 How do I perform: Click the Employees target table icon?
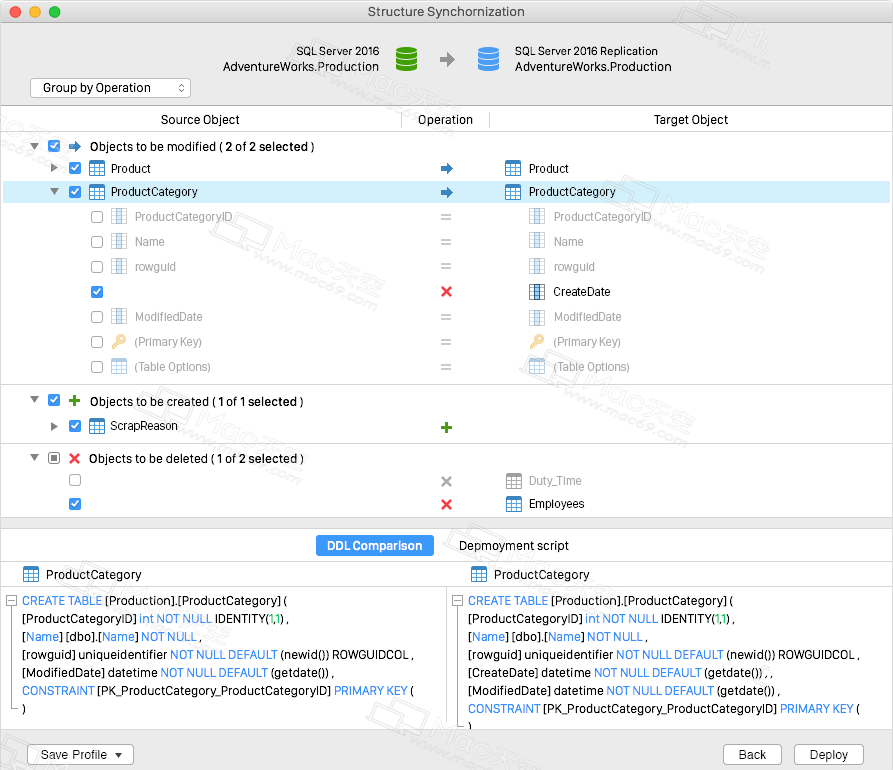pyautogui.click(x=514, y=504)
